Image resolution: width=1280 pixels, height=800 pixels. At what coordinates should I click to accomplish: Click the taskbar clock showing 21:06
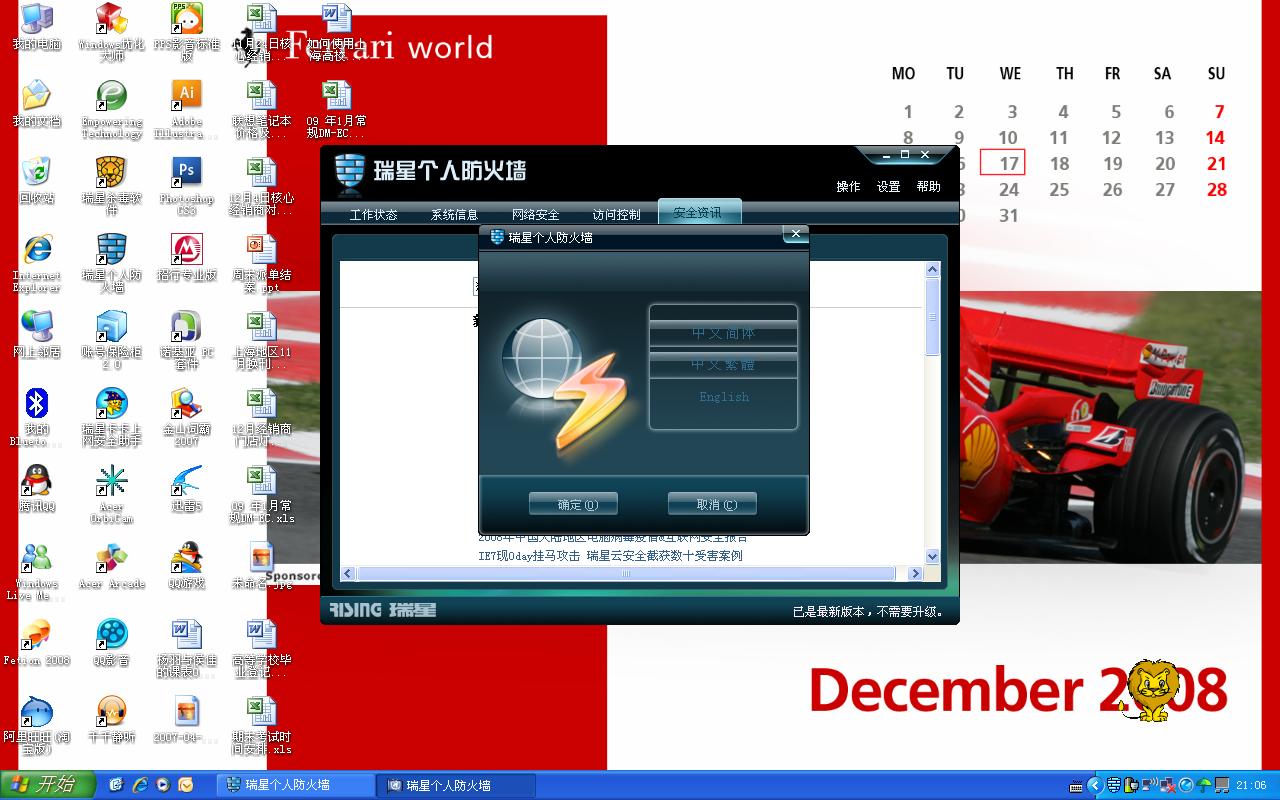click(x=1251, y=785)
